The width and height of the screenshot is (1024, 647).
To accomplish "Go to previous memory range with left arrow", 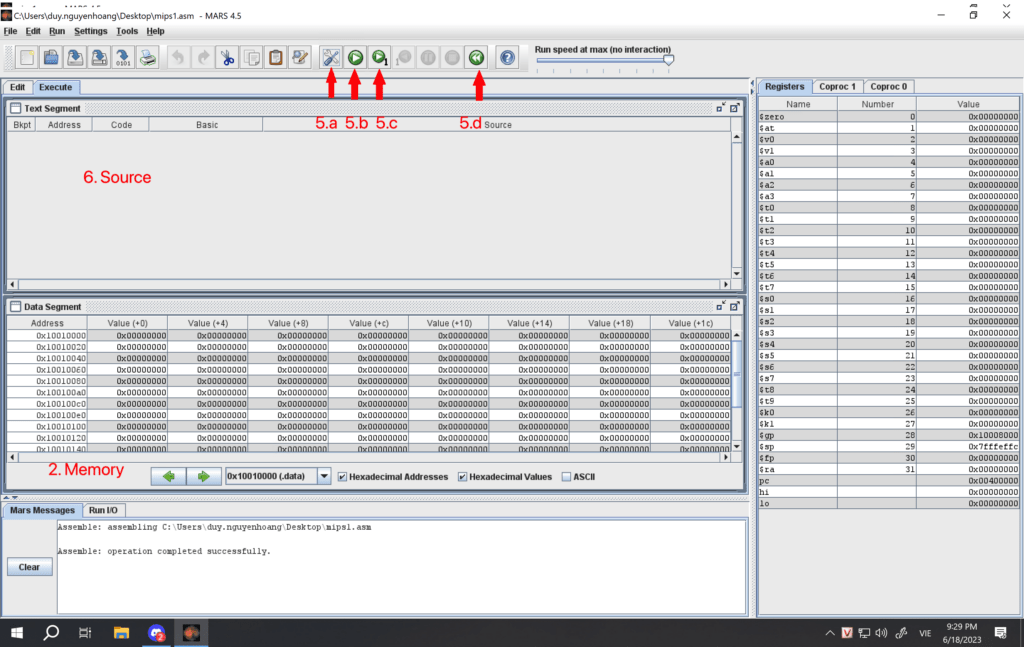I will (168, 477).
